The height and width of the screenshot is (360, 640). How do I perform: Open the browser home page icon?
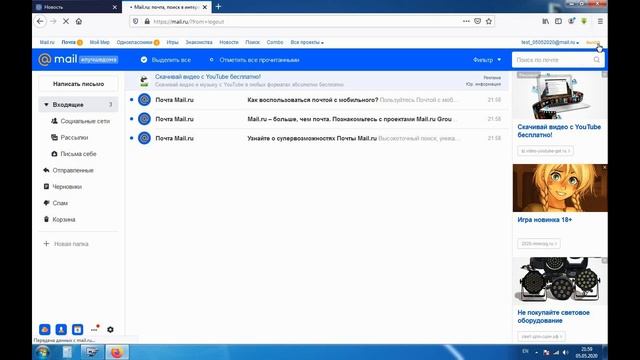pos(79,21)
